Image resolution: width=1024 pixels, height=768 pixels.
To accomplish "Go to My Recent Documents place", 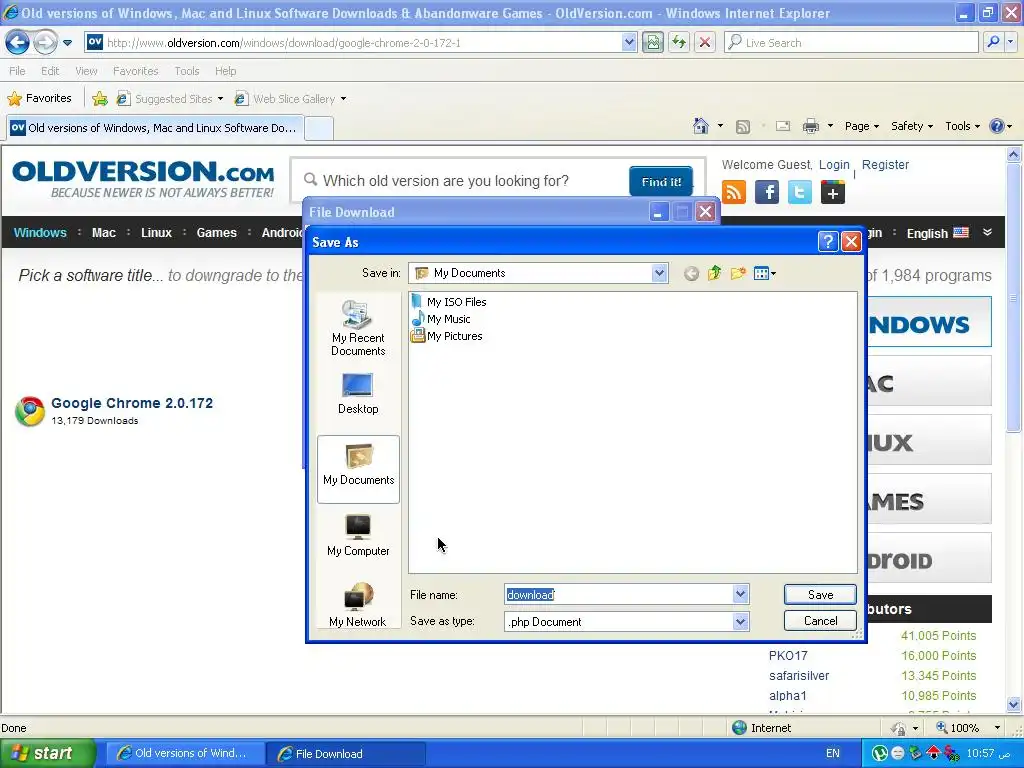I will tap(358, 328).
